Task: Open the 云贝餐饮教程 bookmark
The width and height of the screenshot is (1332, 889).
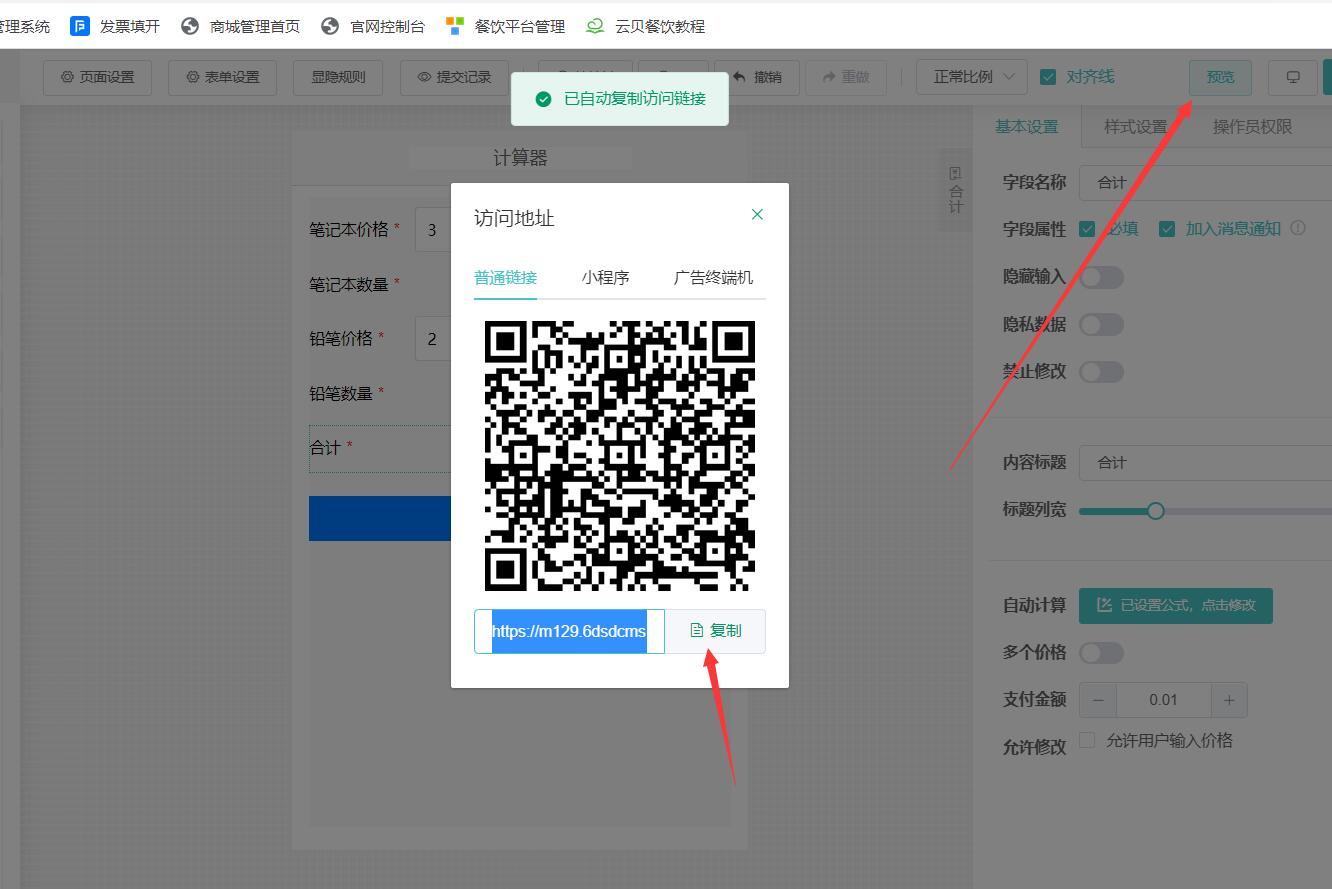Action: [646, 26]
